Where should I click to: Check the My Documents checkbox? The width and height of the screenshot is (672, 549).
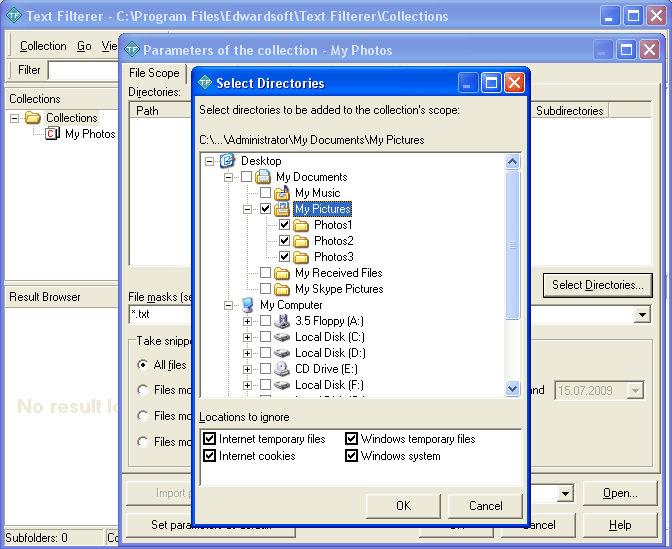(246, 177)
